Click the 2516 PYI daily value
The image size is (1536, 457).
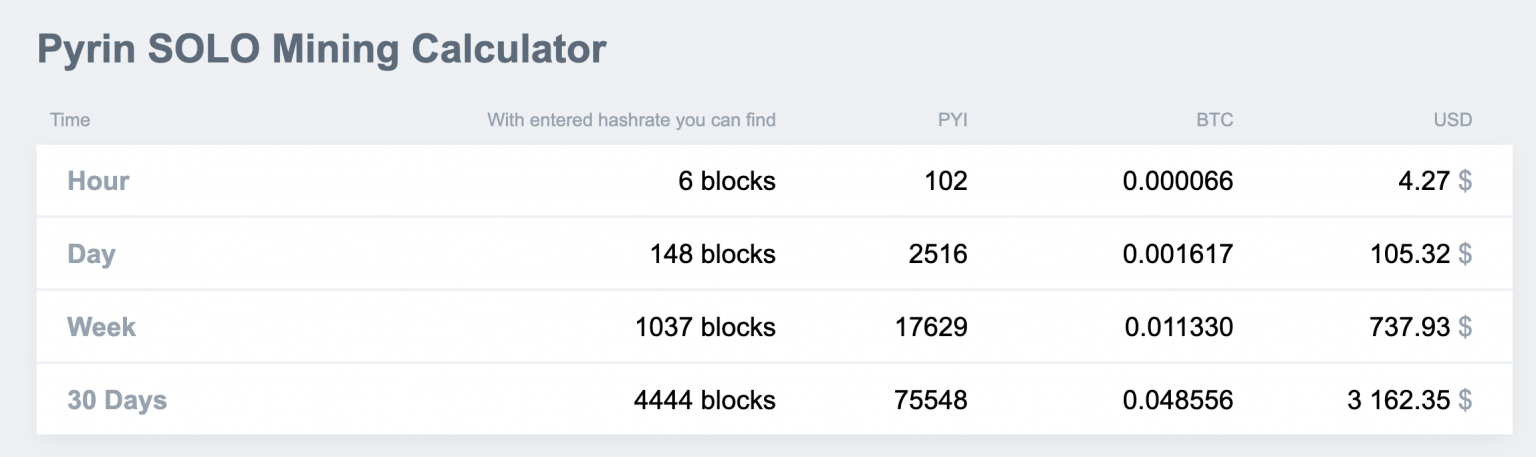point(937,254)
